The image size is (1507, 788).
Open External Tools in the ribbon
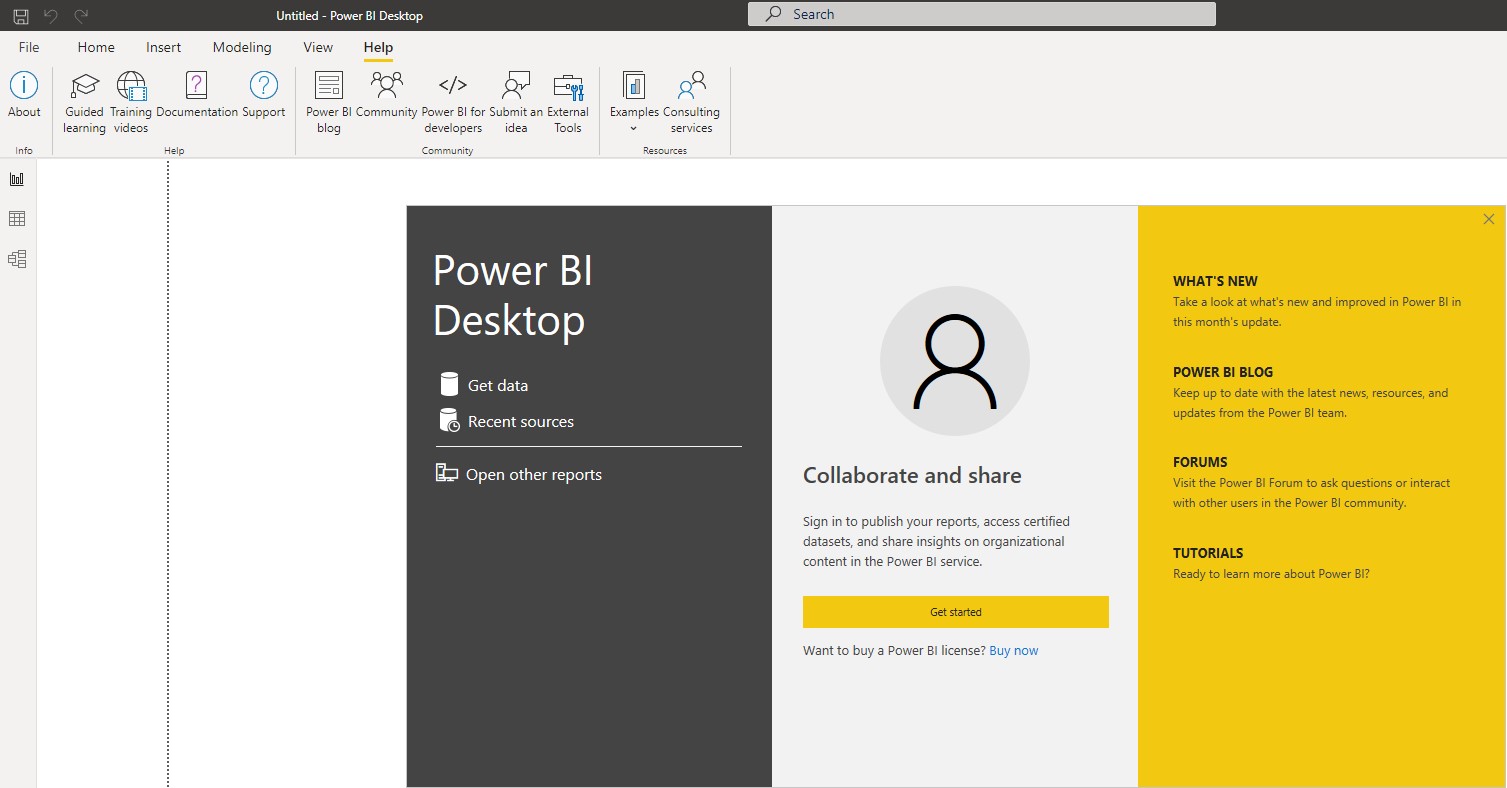click(568, 87)
